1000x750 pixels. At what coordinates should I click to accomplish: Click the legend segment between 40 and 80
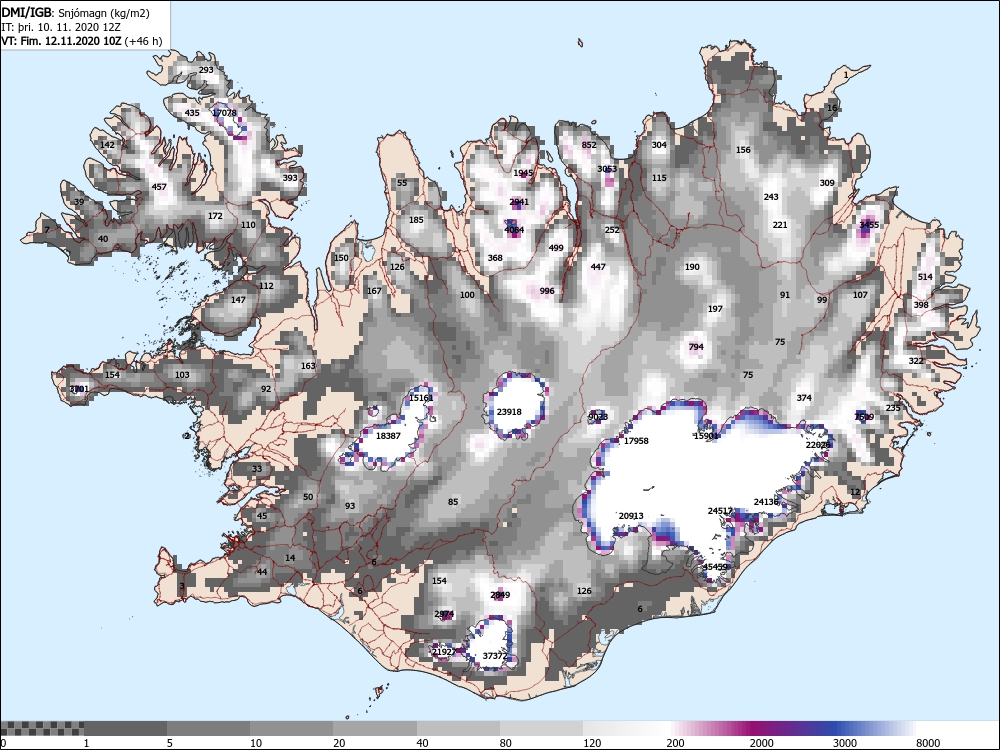point(459,728)
